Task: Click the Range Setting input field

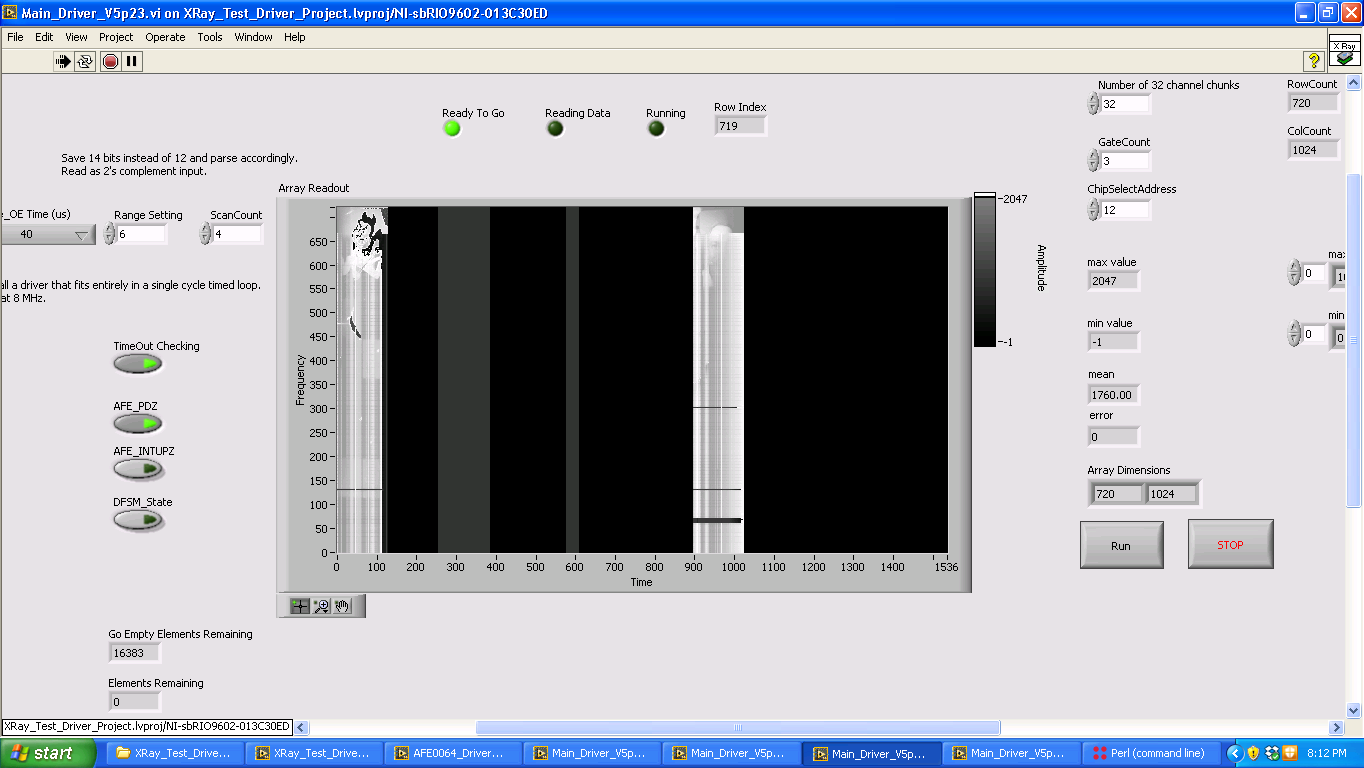Action: [x=141, y=233]
